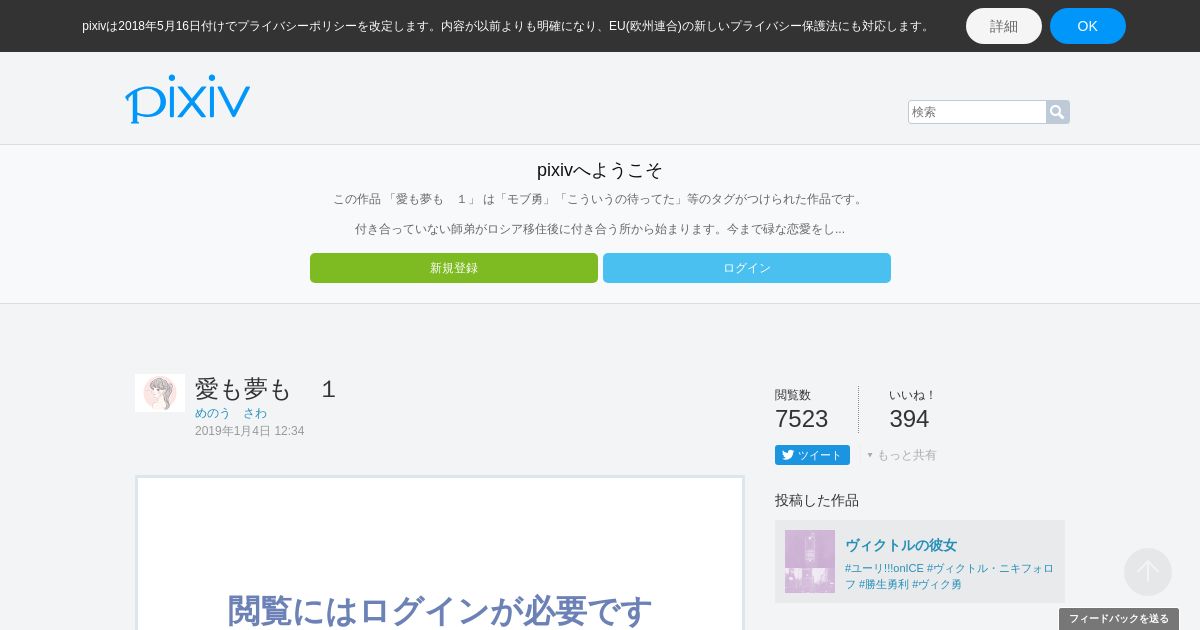The width and height of the screenshot is (1200, 630).
Task: Click the title 愛も夢も 1
Action: [x=265, y=389]
